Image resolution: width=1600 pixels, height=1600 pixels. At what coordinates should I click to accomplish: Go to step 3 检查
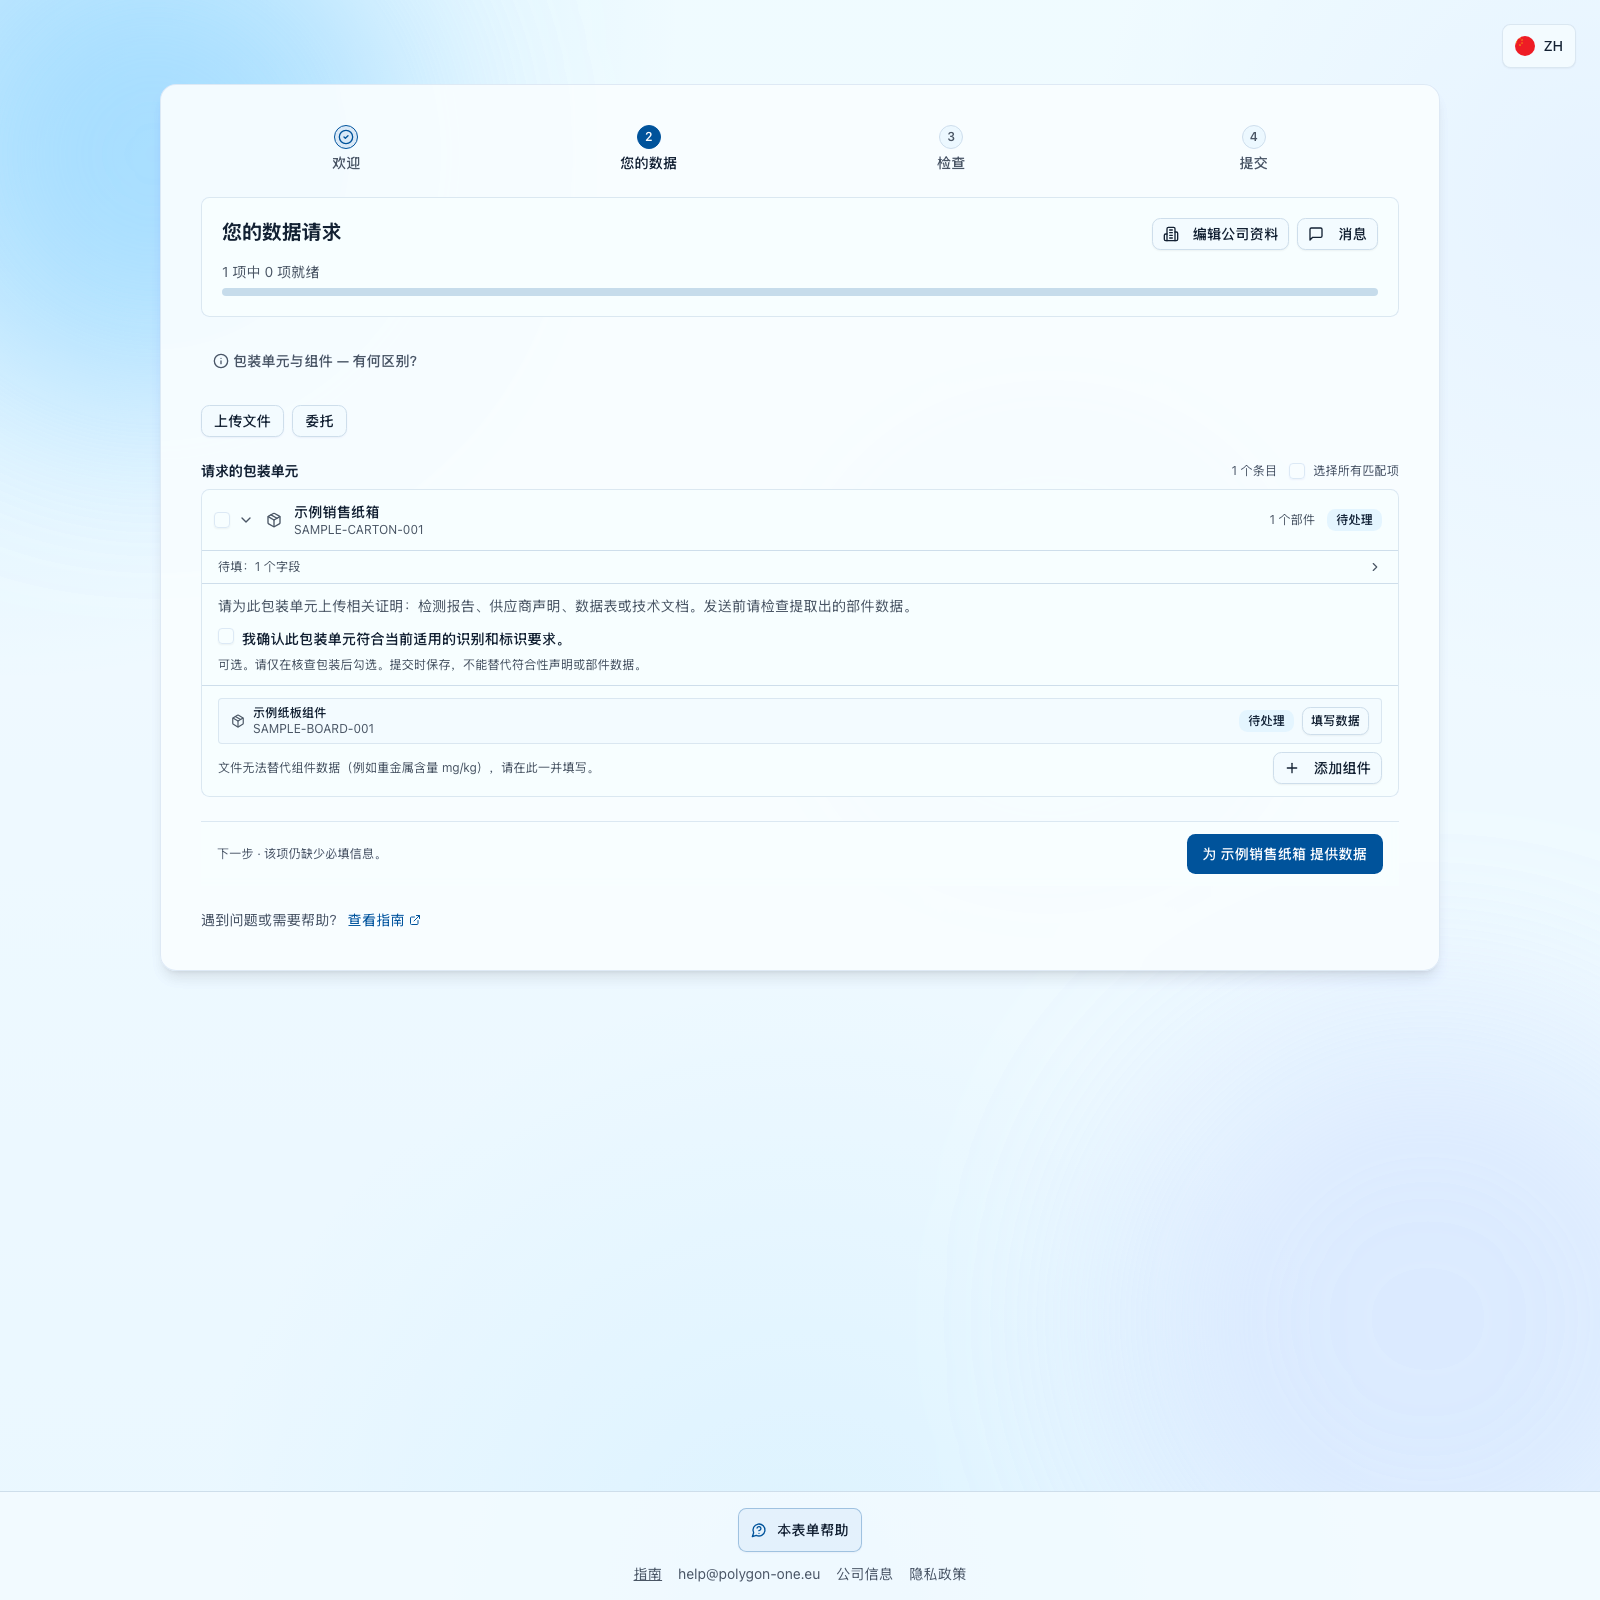tap(951, 148)
